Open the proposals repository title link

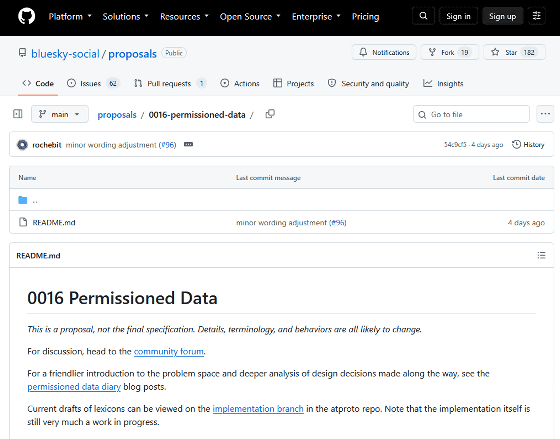tap(132, 54)
